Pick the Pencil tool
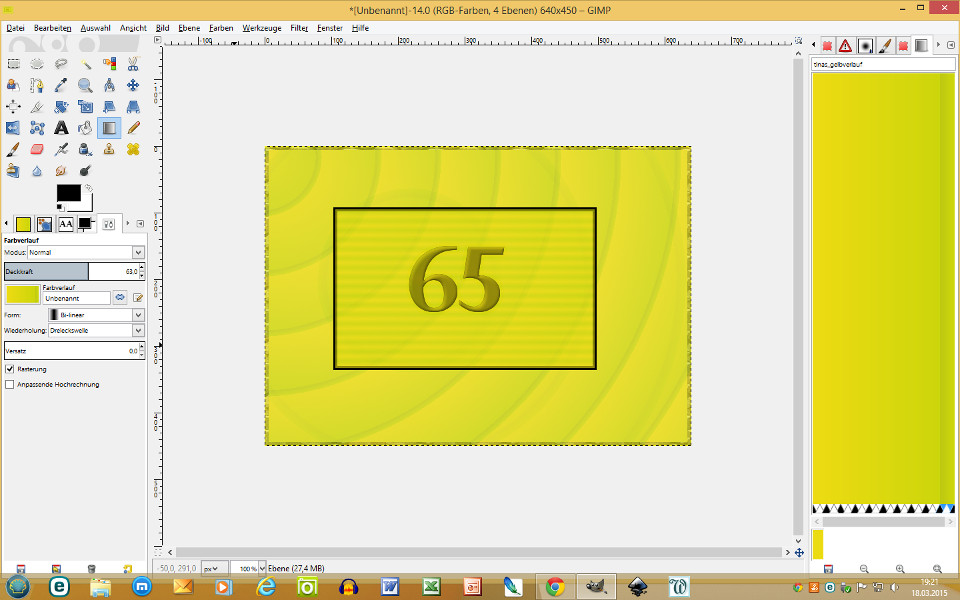Image resolution: width=960 pixels, height=600 pixels. (133, 127)
